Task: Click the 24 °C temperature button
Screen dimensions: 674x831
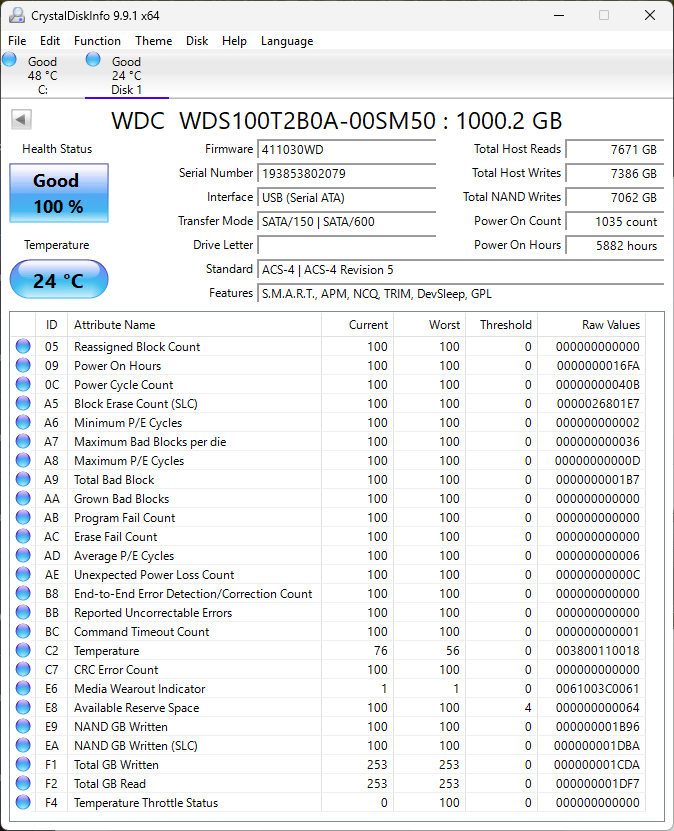Action: coord(59,279)
